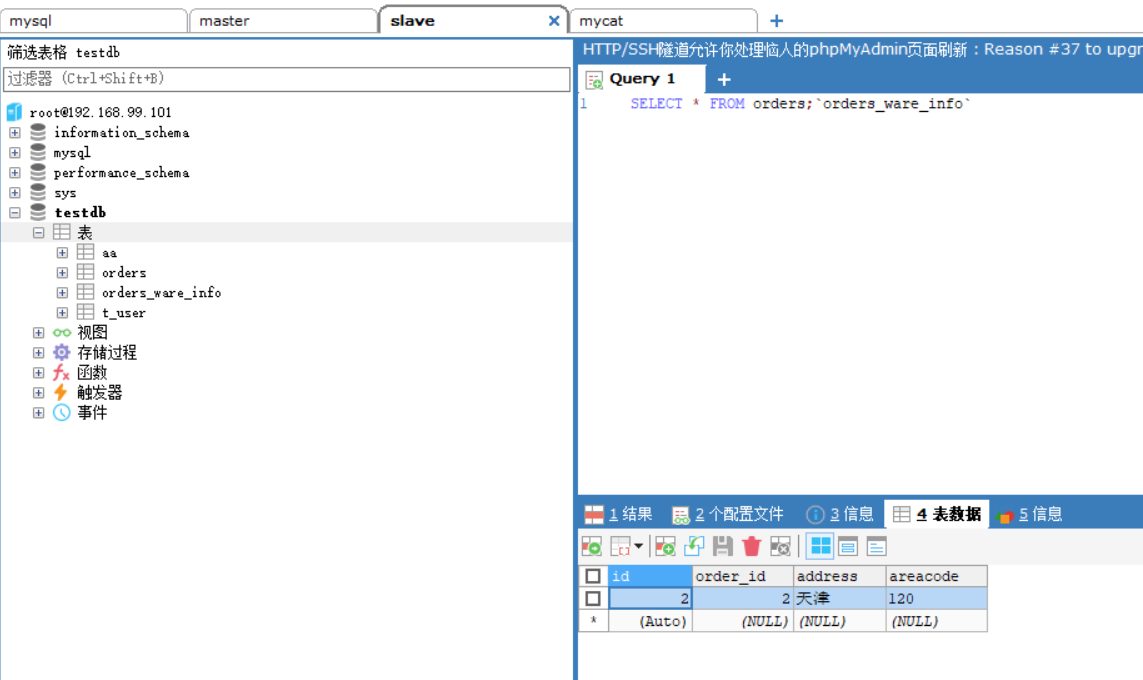1143x680 pixels.
Task: Click the phpMyAdmin upgrade reason banner link
Action: click(x=862, y=50)
